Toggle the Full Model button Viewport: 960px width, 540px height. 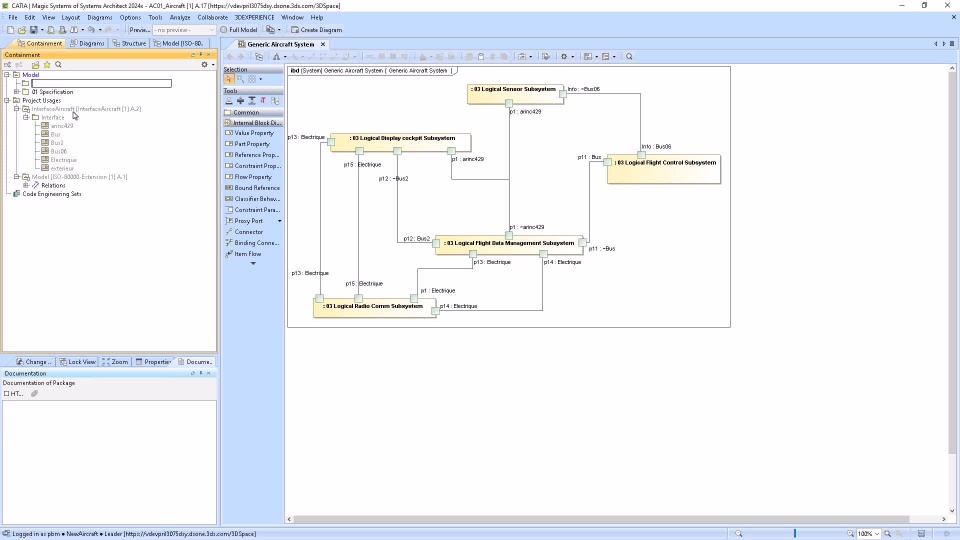[238, 29]
